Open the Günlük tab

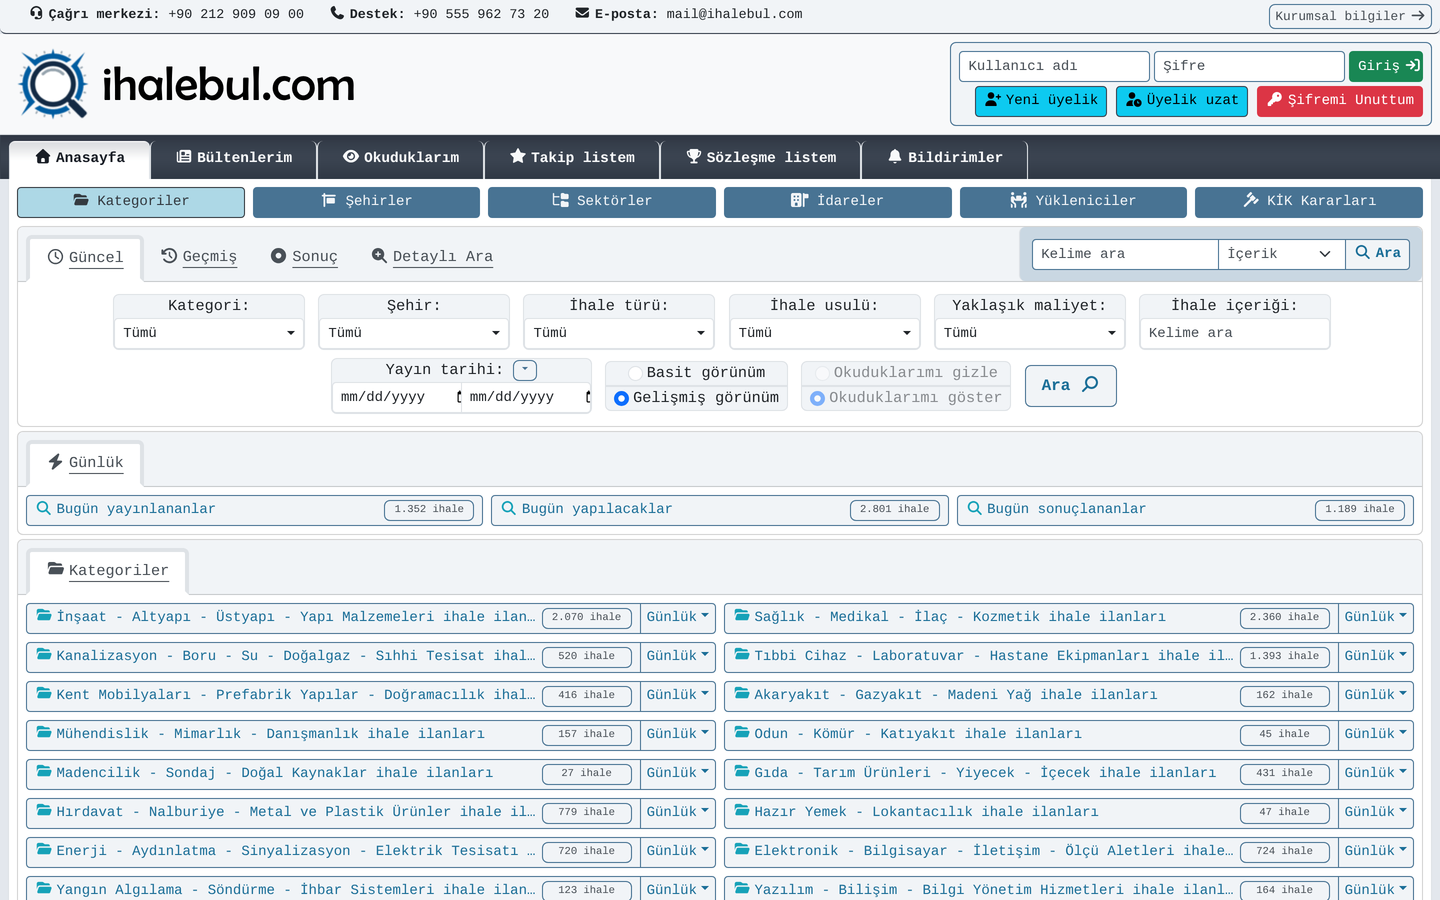coord(86,463)
